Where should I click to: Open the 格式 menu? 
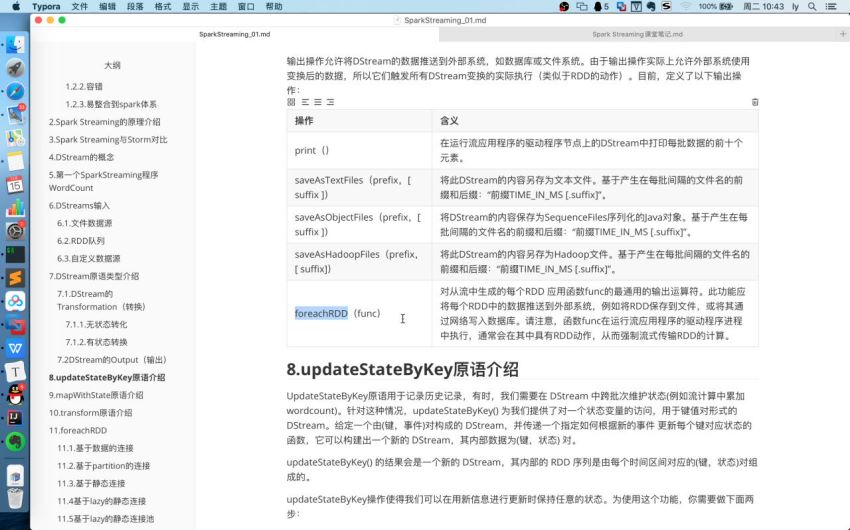pyautogui.click(x=163, y=7)
